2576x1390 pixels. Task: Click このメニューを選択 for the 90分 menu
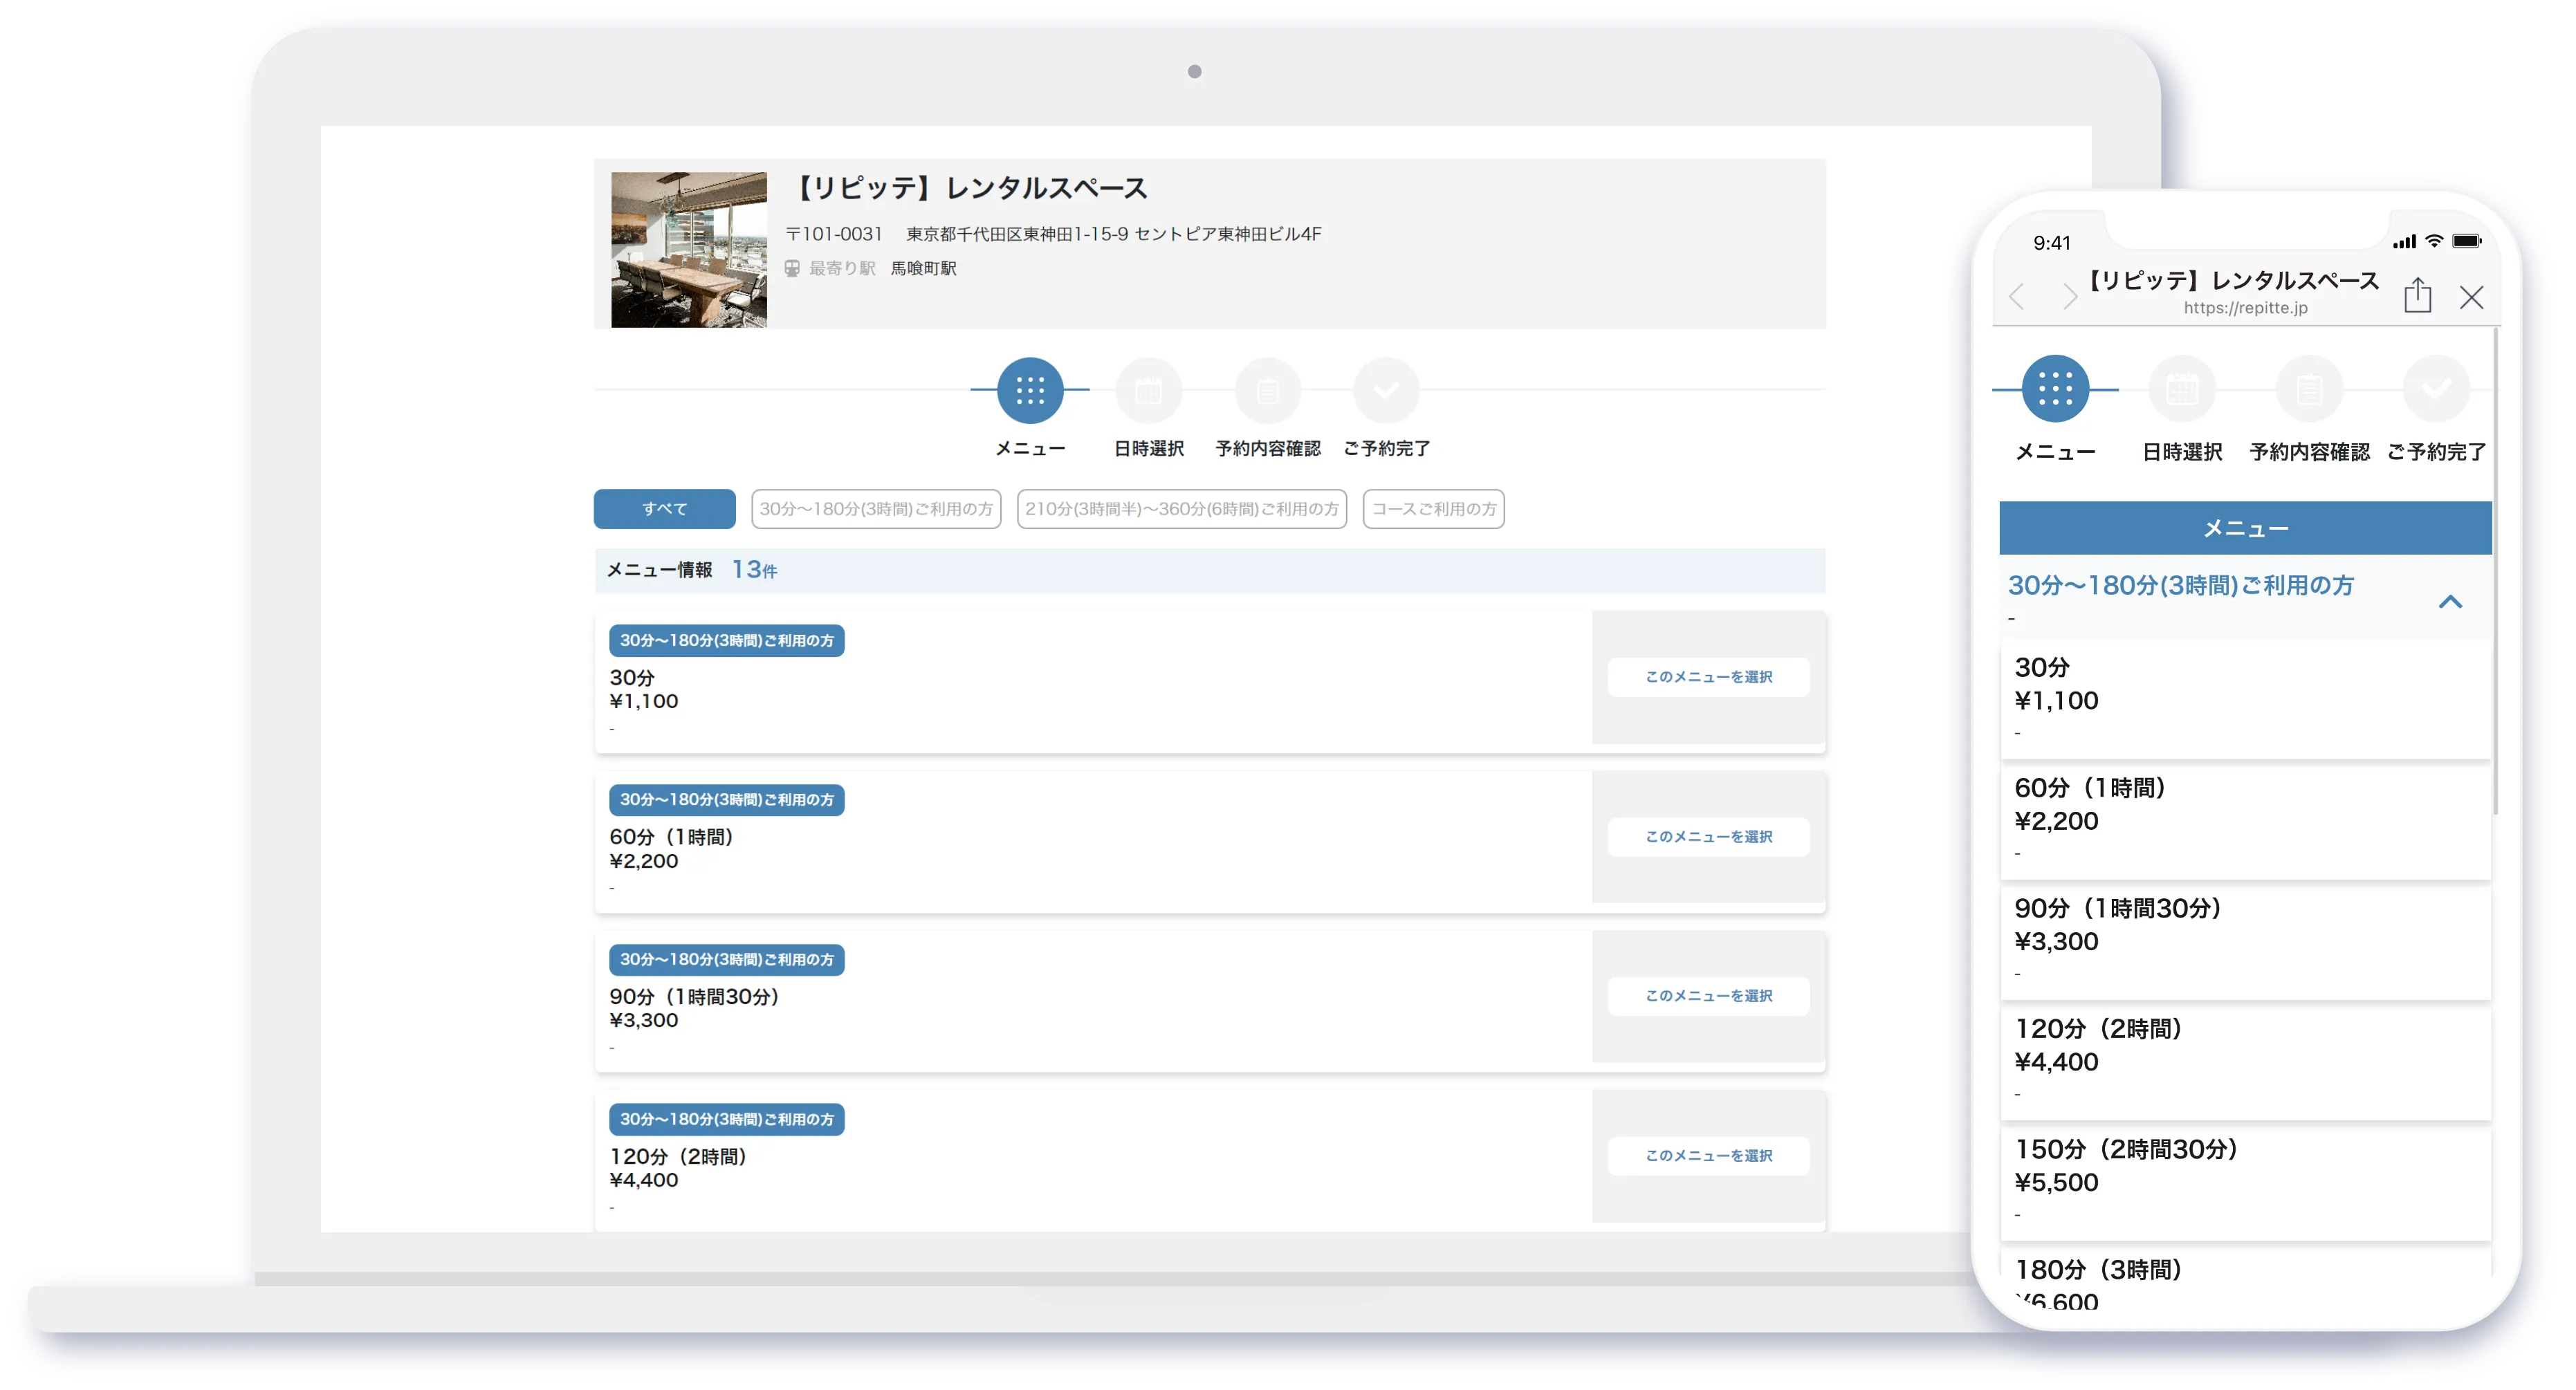pos(1708,996)
